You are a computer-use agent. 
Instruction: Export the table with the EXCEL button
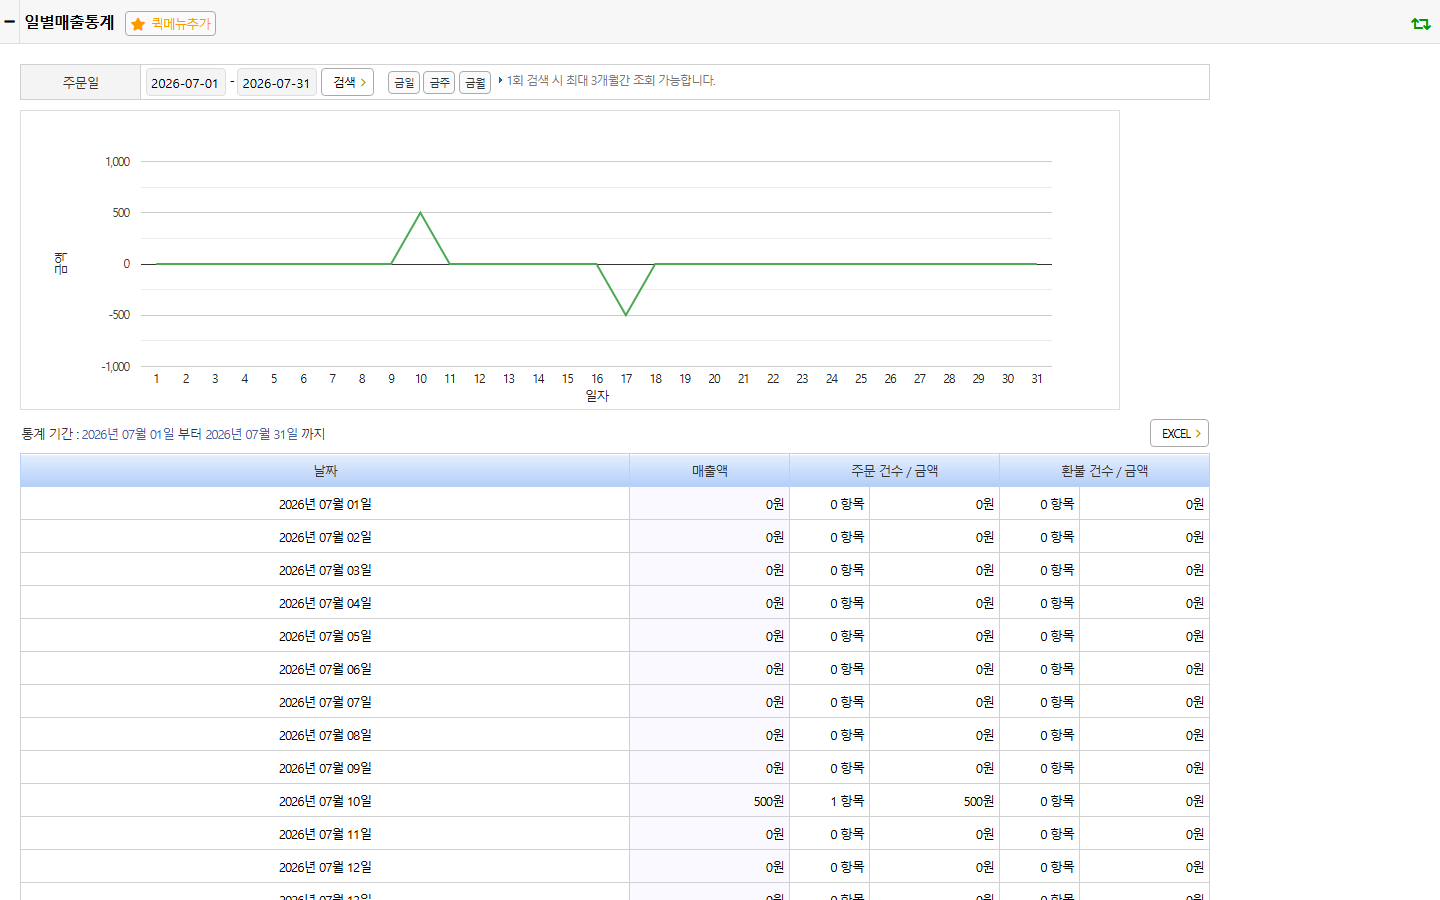[1179, 433]
